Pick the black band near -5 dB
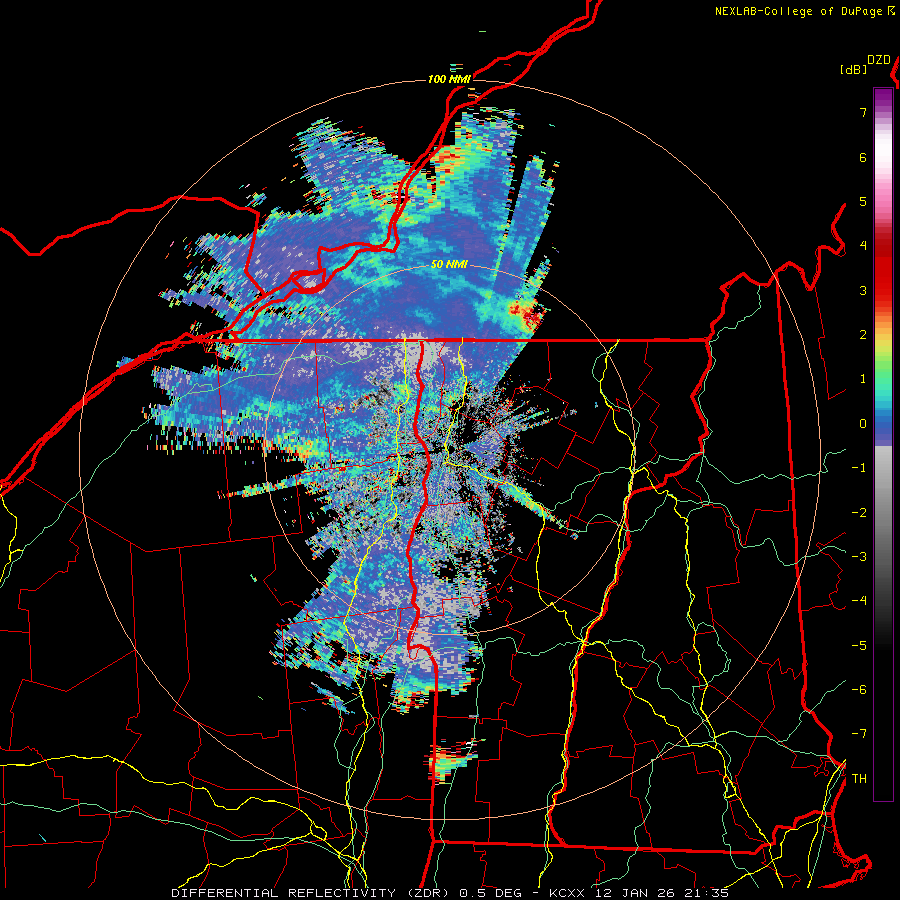The width and height of the screenshot is (900, 900). coord(883,646)
